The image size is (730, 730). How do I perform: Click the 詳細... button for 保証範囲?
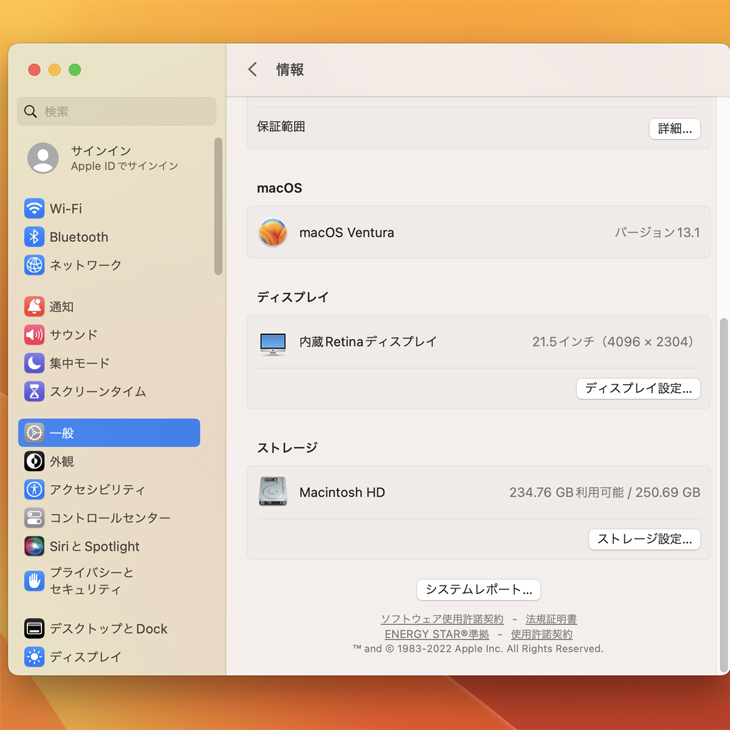click(674, 129)
